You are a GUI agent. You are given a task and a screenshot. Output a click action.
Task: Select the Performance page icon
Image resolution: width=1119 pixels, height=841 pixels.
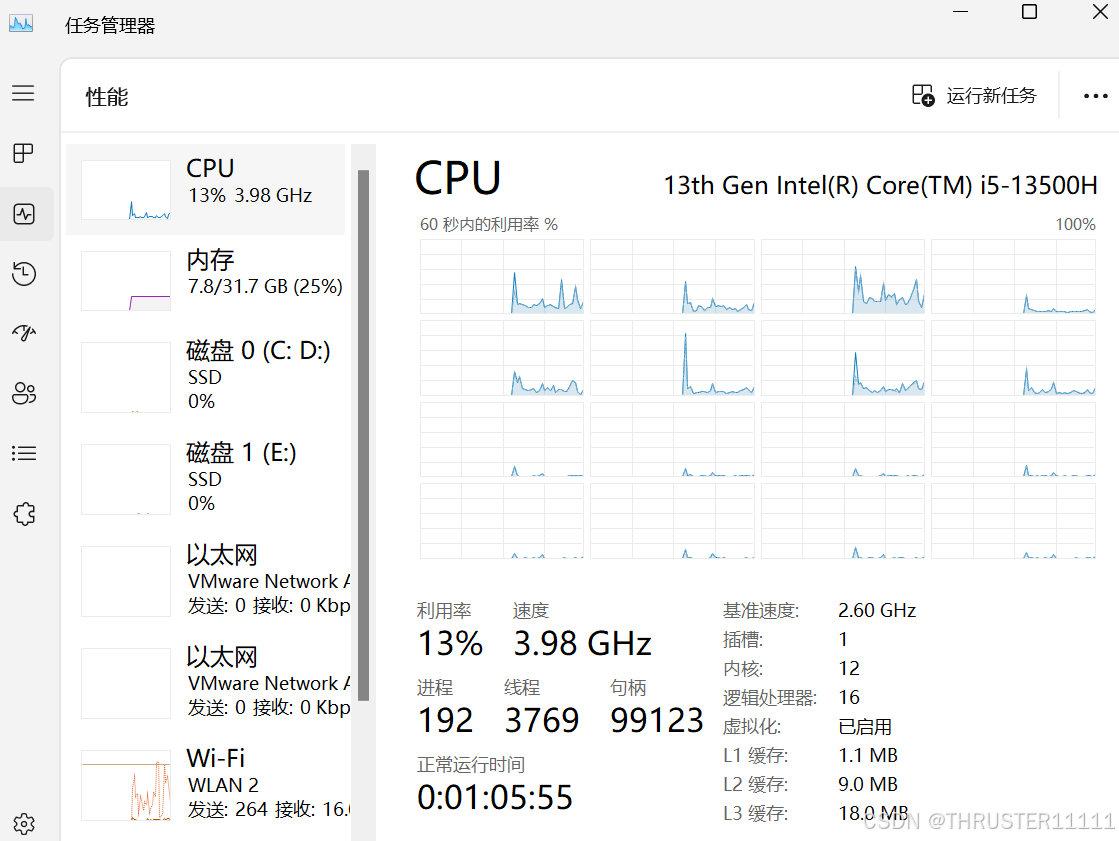click(x=24, y=213)
